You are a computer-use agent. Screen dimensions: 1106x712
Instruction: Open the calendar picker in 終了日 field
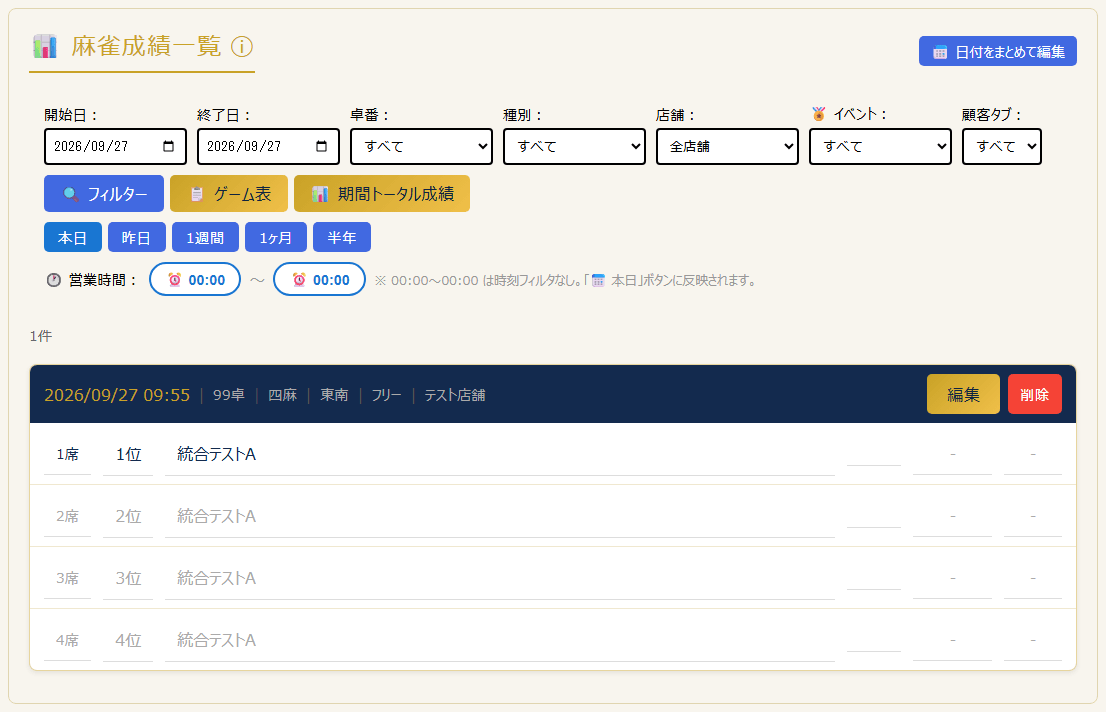click(x=322, y=146)
